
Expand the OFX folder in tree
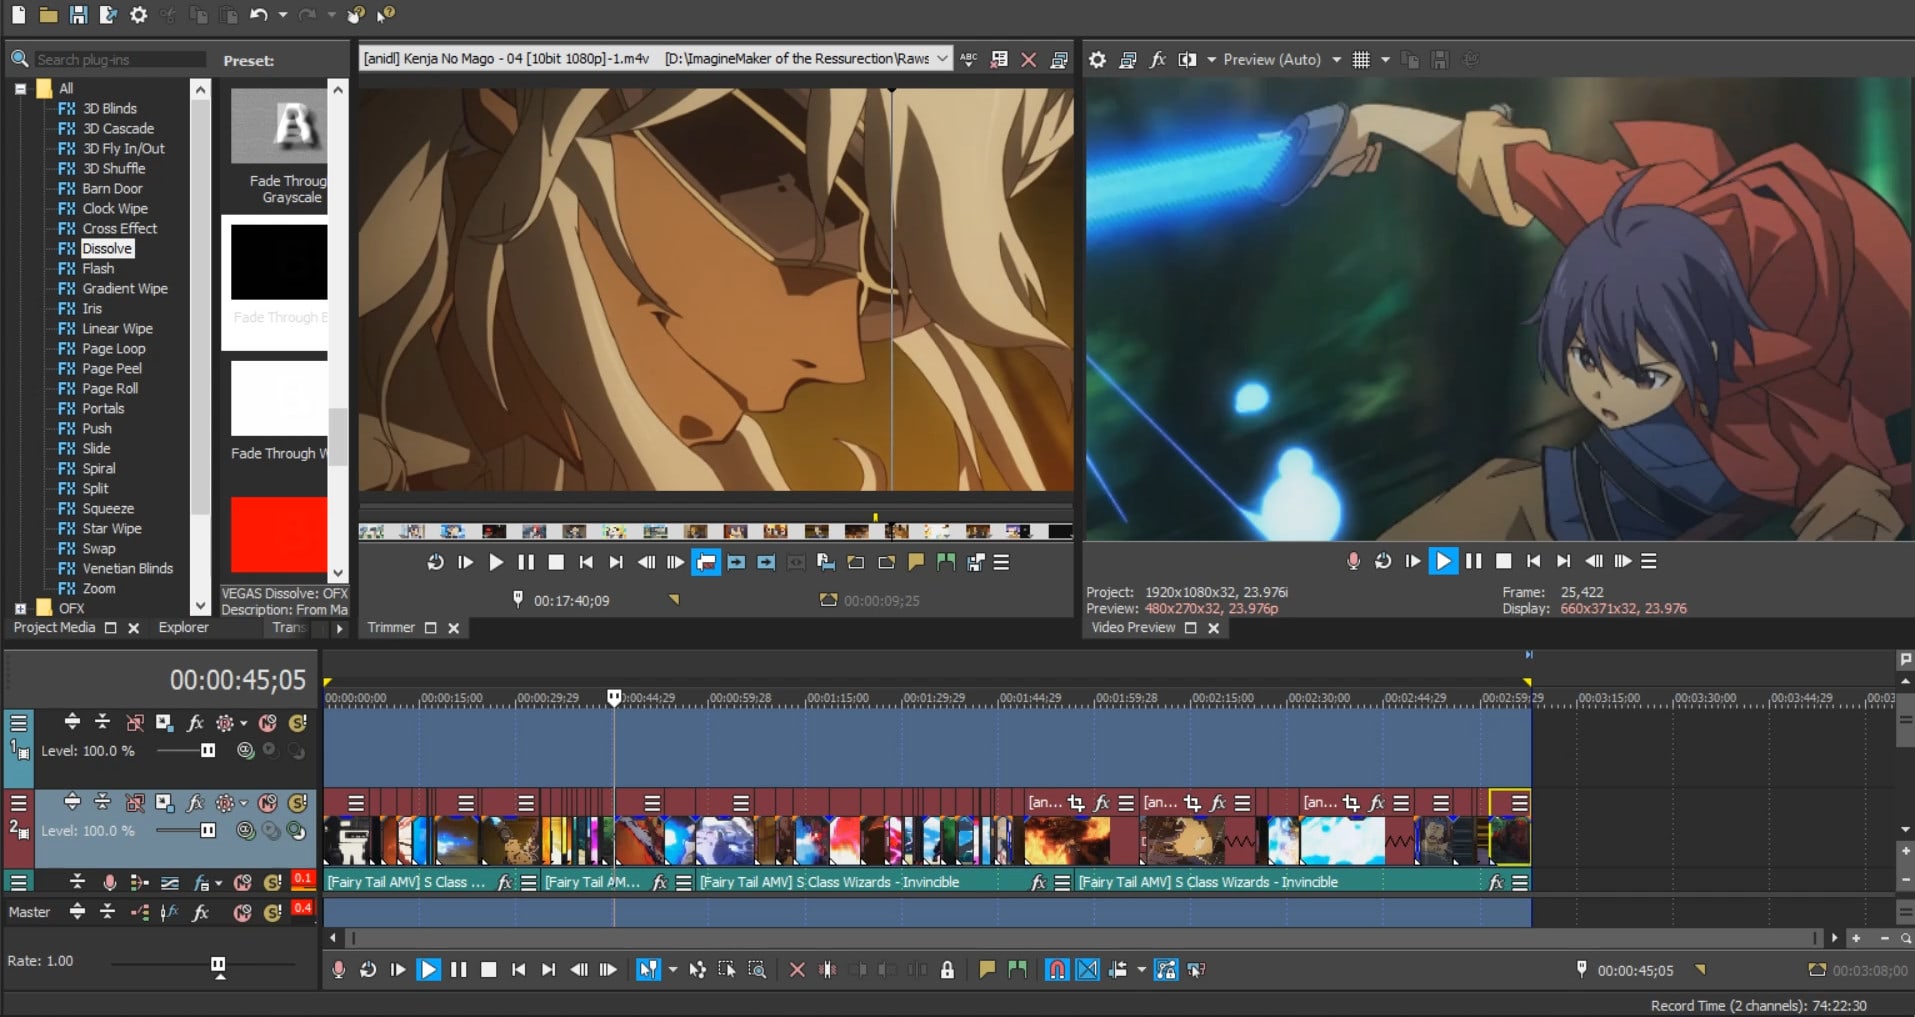[x=20, y=608]
